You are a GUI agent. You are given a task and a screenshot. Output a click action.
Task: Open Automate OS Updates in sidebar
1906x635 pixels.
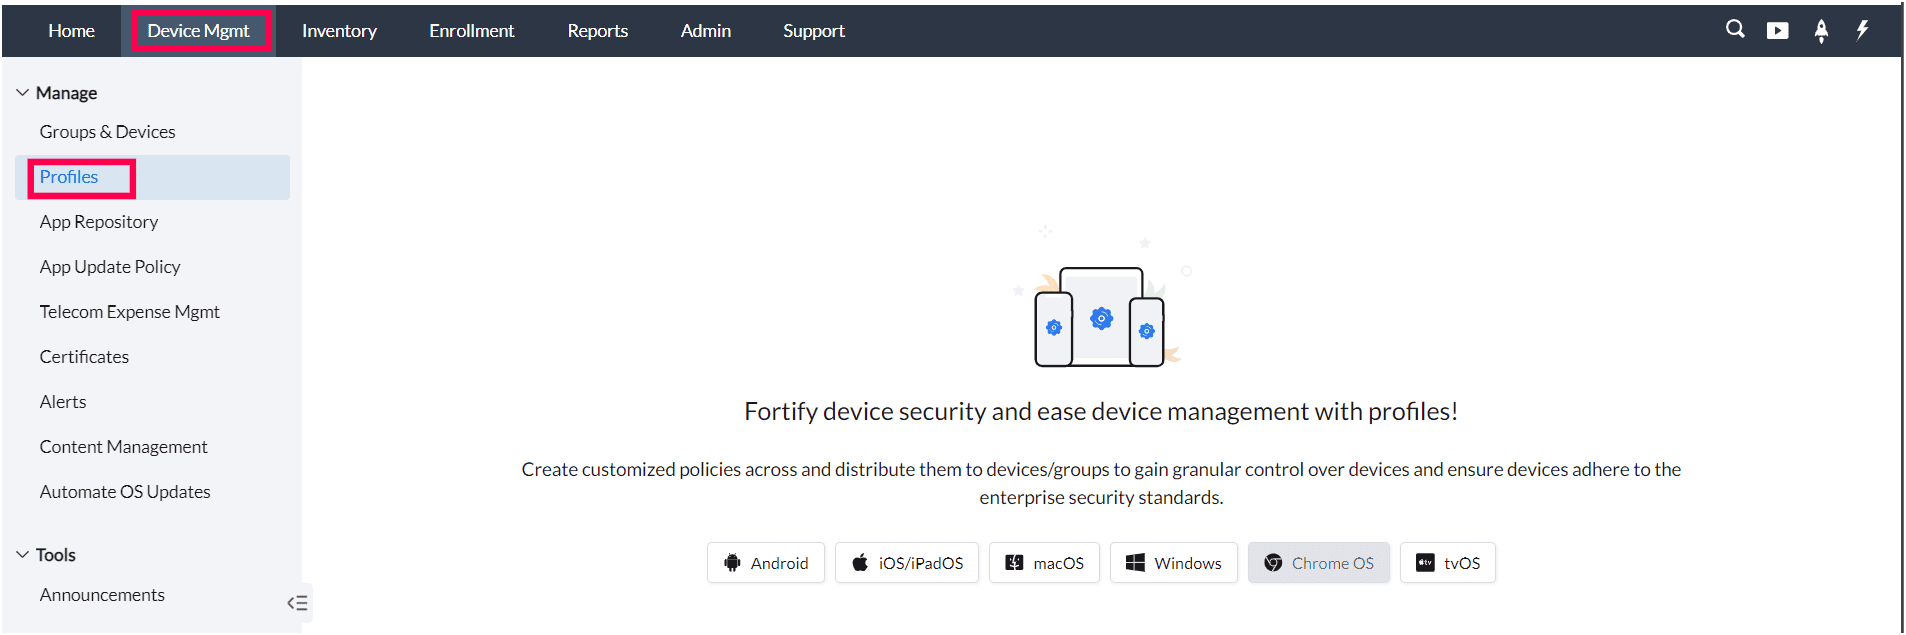(125, 492)
